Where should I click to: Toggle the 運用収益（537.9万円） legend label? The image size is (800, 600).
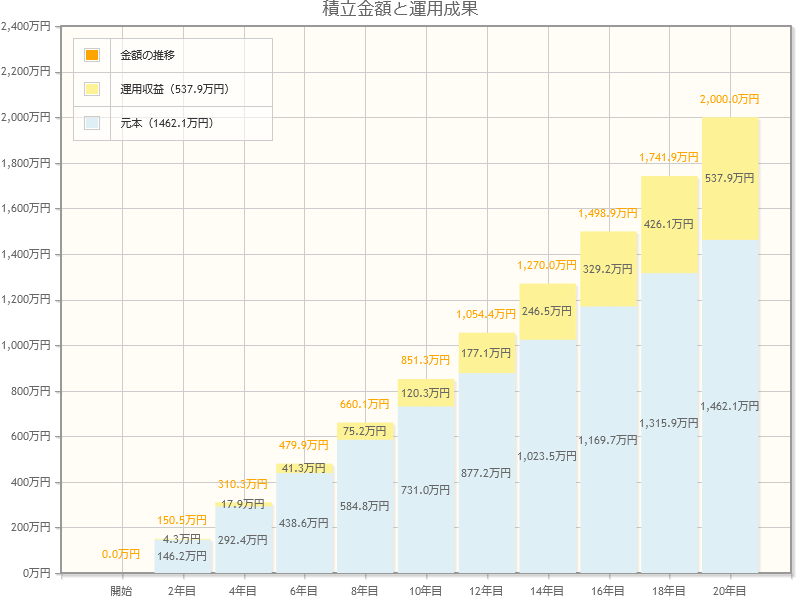tap(174, 89)
